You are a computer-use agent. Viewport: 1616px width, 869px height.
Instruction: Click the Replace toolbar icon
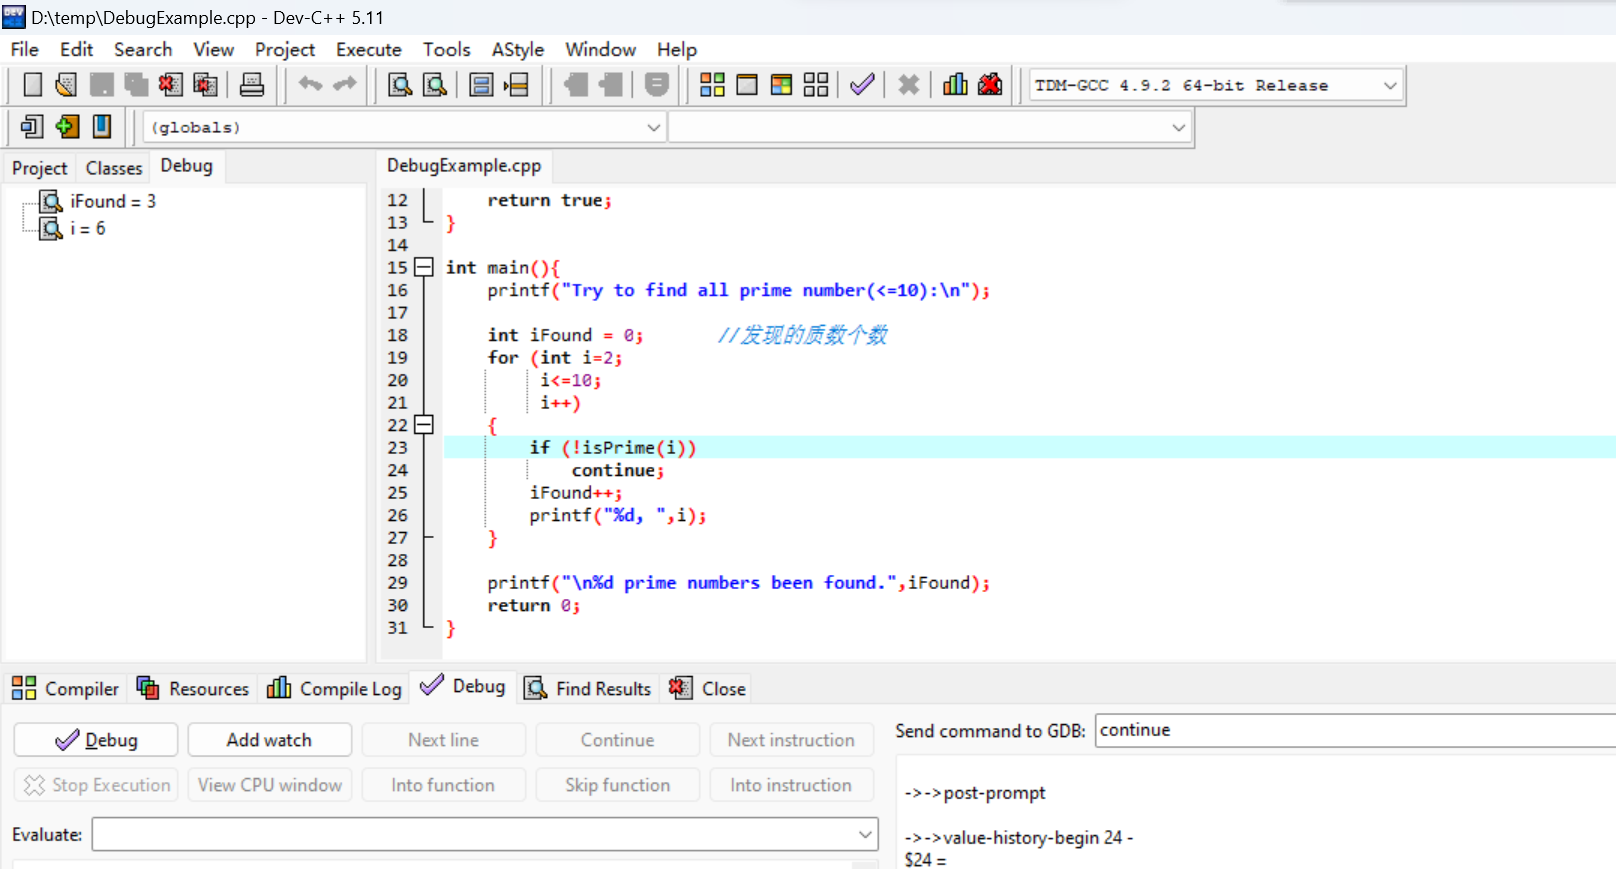pos(435,85)
